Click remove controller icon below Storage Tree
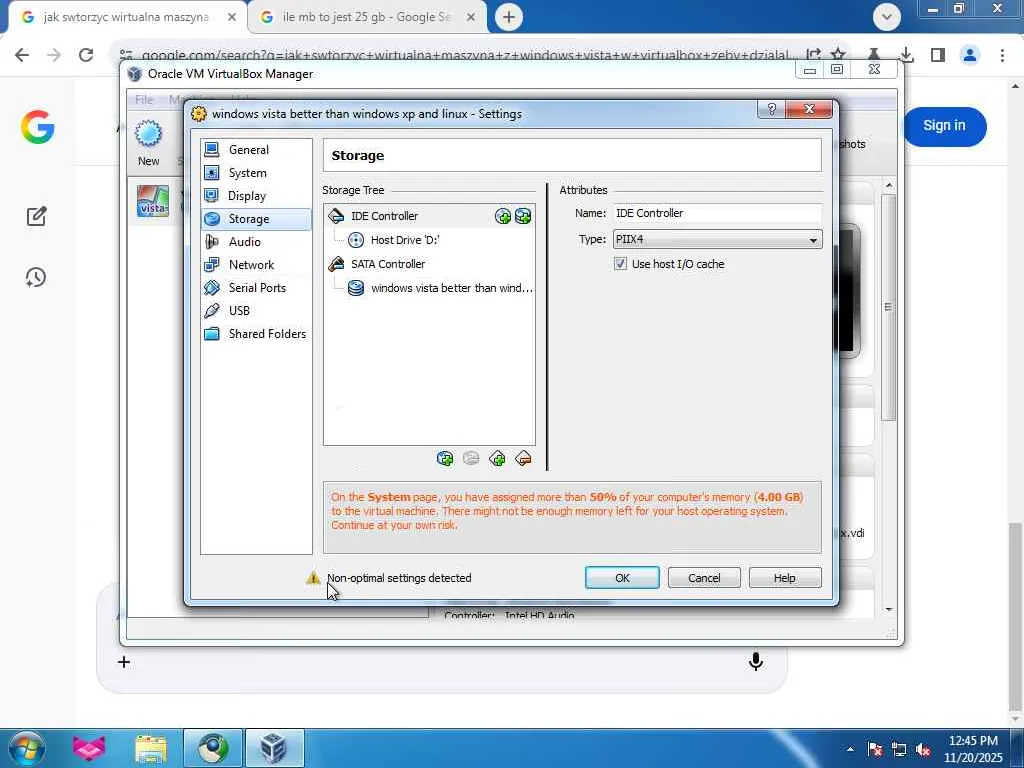This screenshot has height=768, width=1024. 523,458
